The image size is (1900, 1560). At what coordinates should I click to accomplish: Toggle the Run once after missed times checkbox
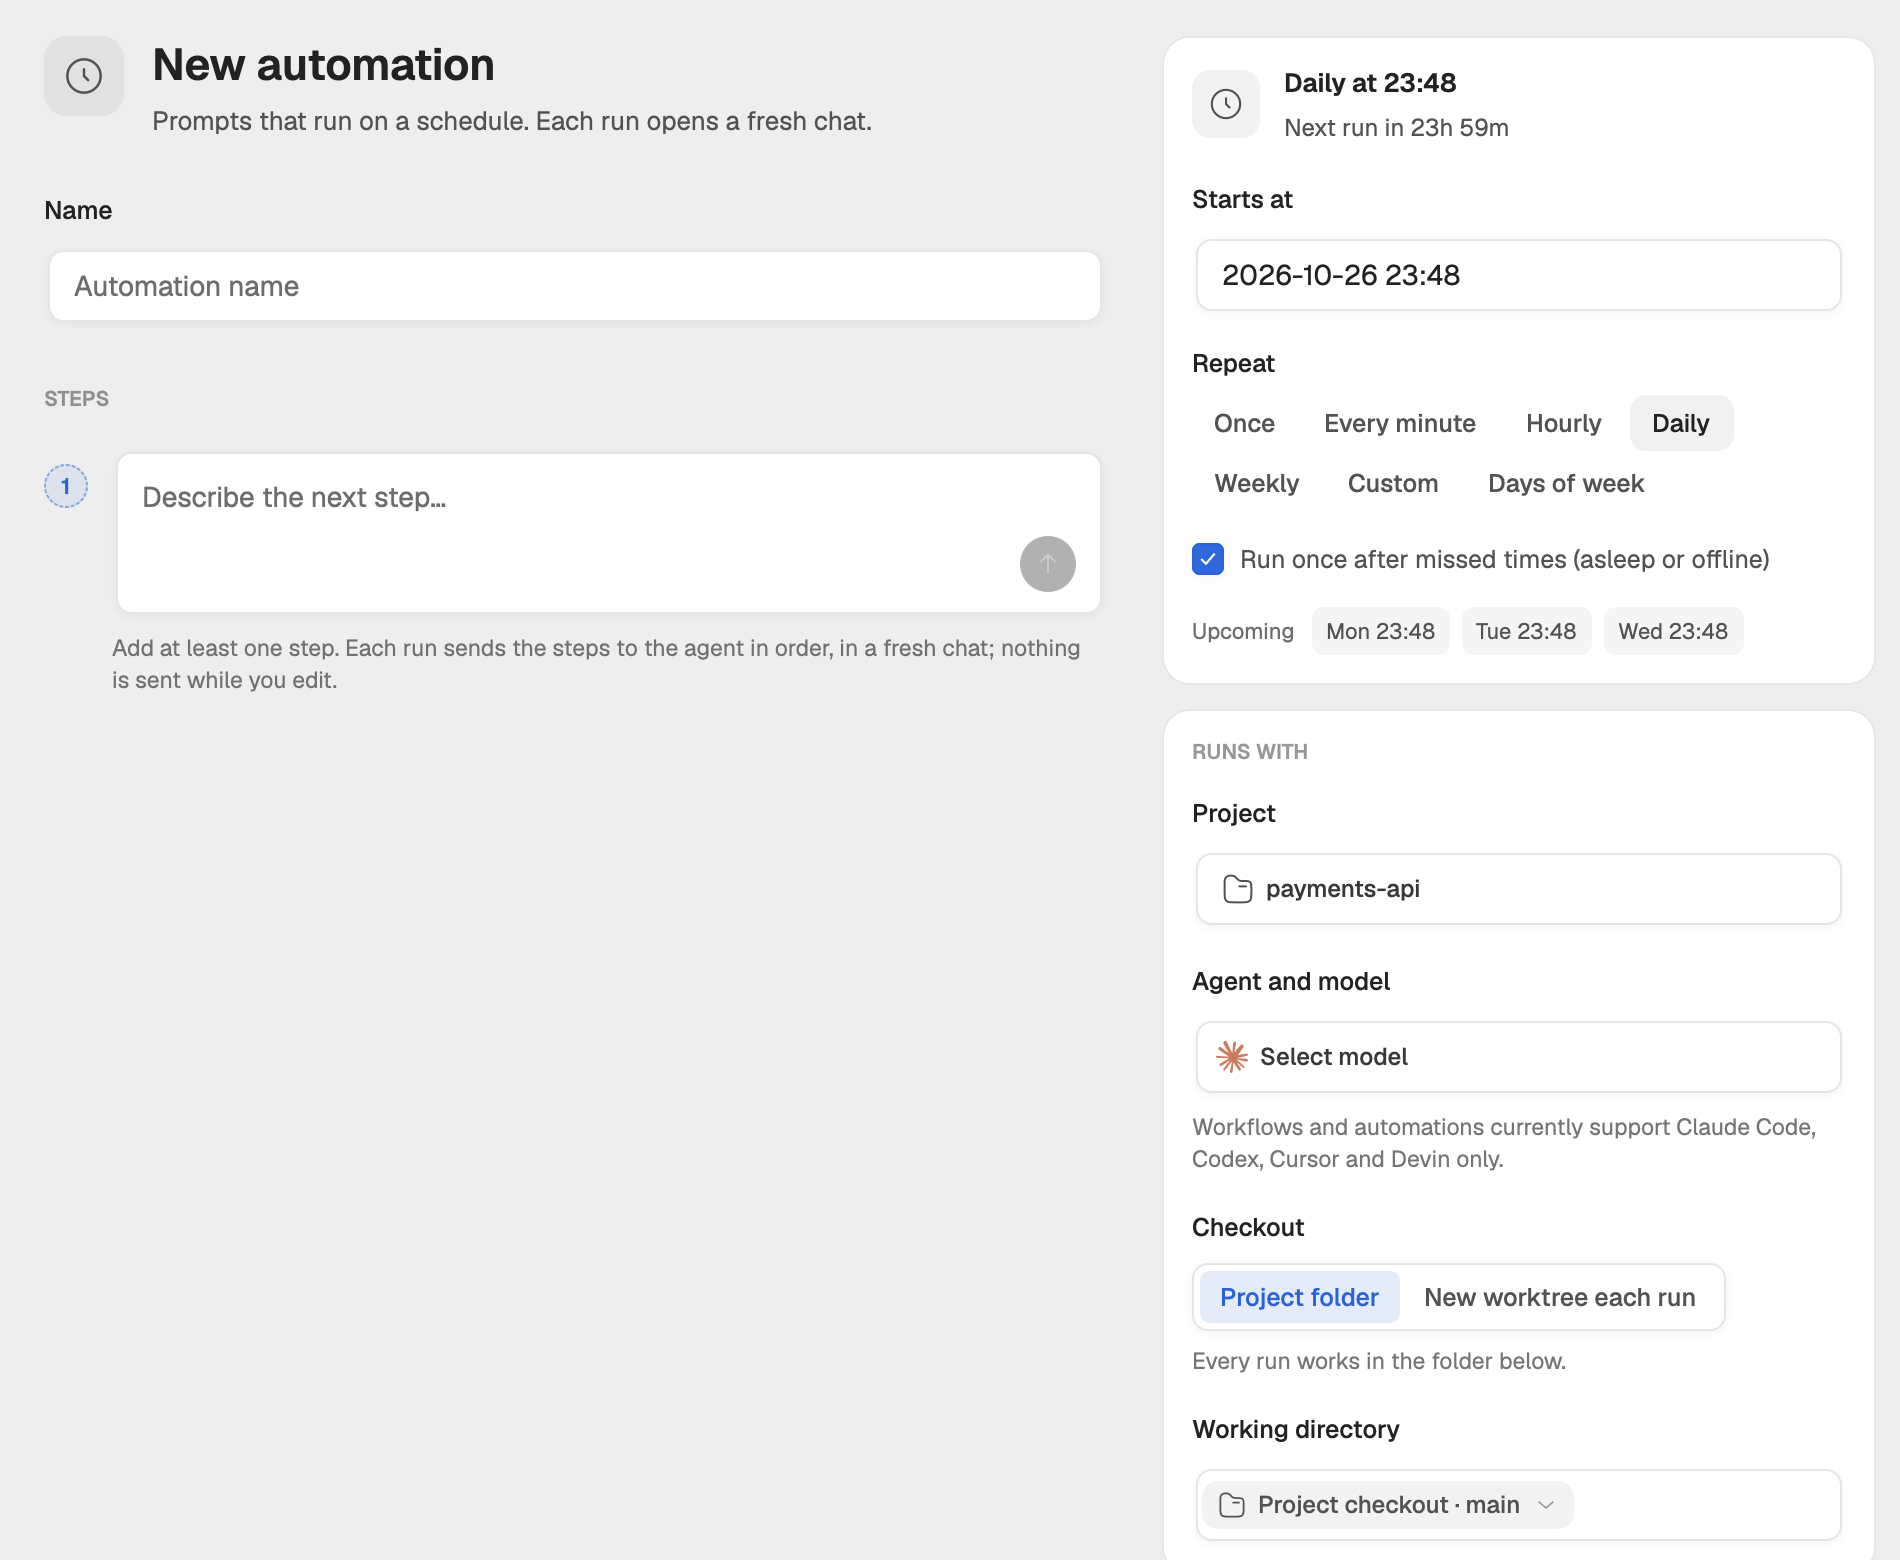[1208, 559]
